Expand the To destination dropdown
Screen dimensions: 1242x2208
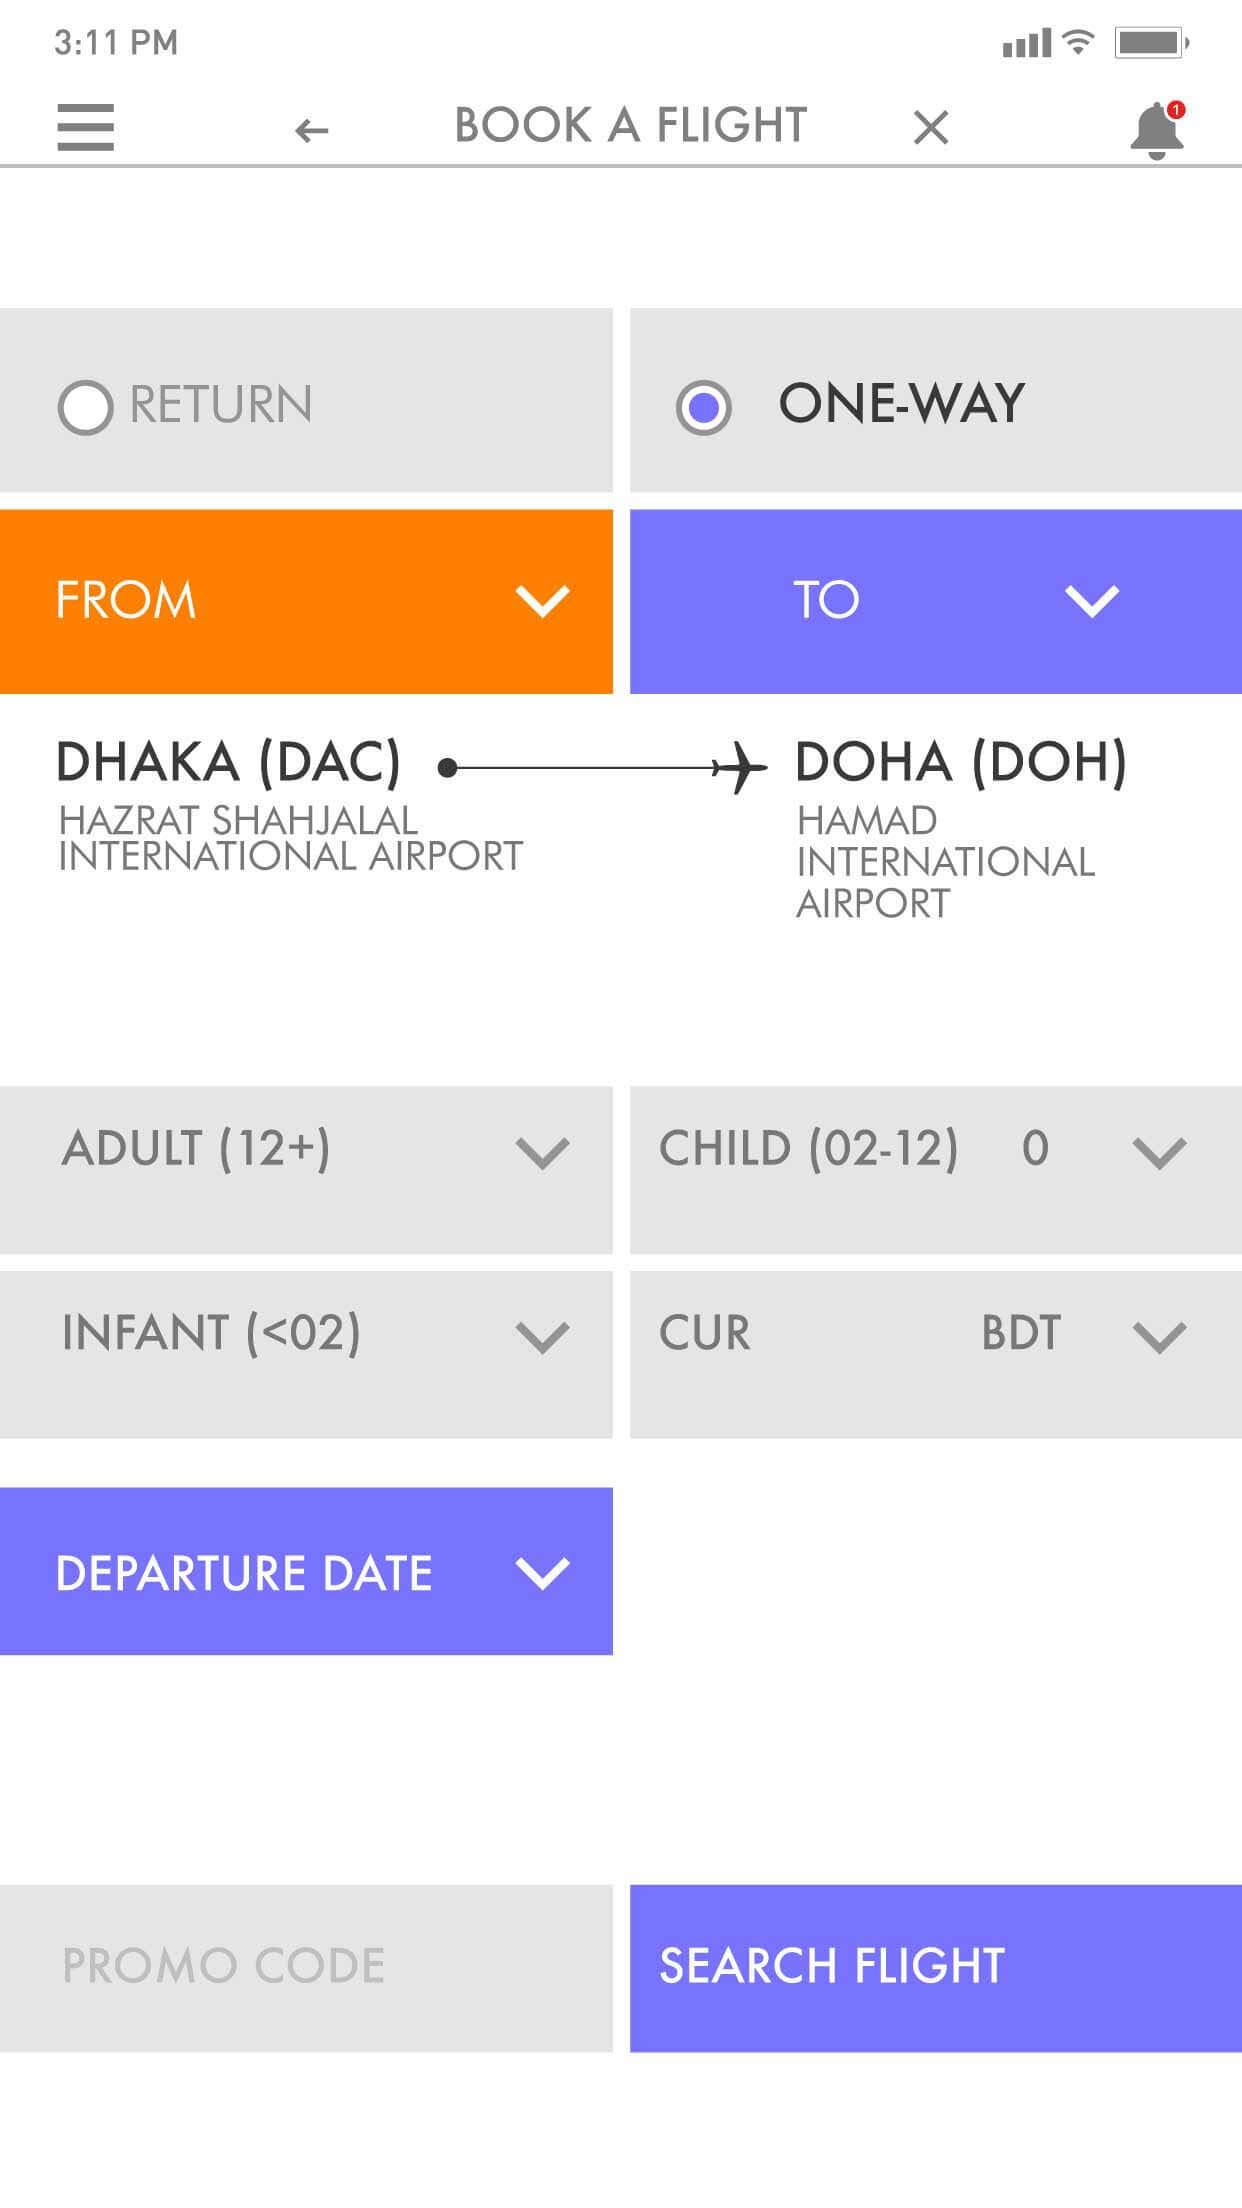coord(935,601)
